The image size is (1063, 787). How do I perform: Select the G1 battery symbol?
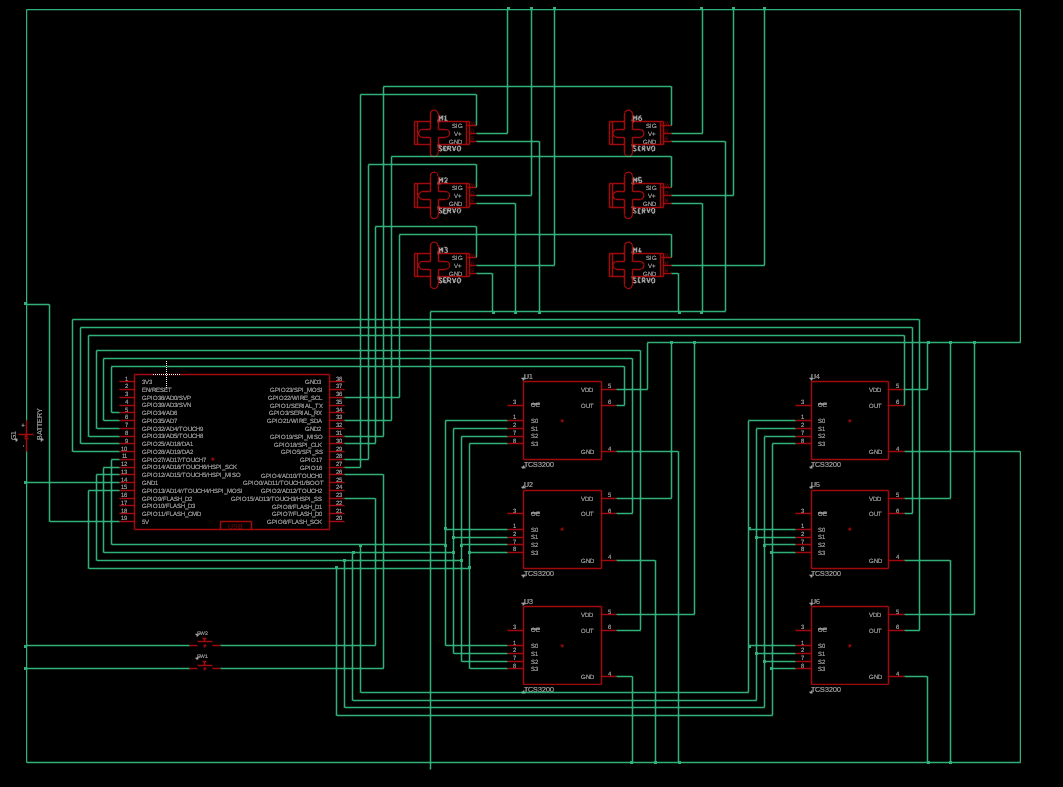pyautogui.click(x=24, y=436)
